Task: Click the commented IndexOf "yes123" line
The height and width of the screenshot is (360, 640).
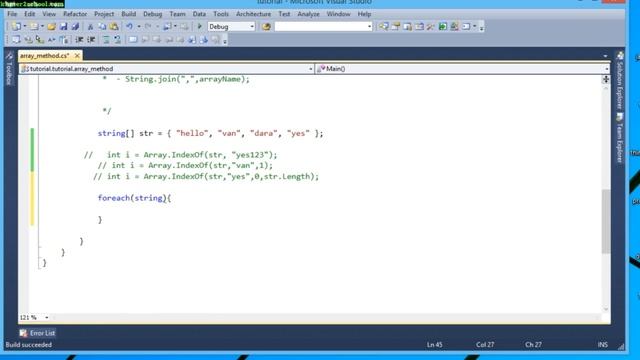Action: coord(180,155)
